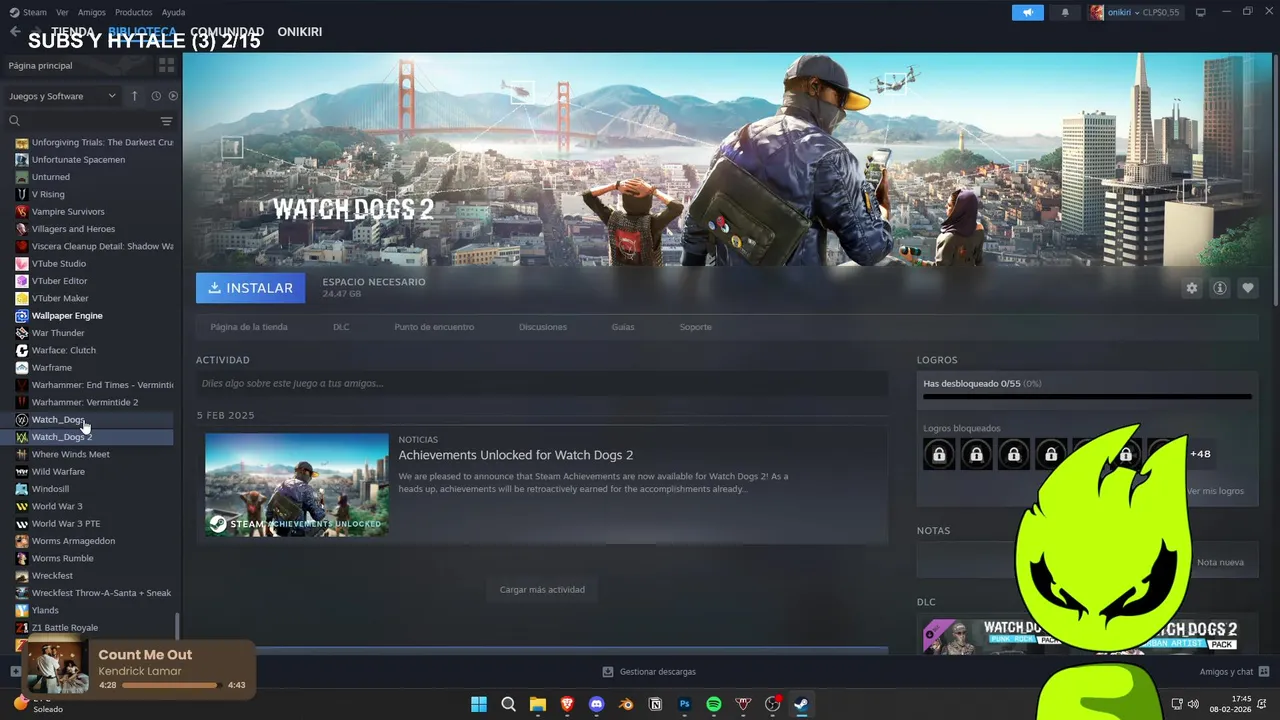Screen dimensions: 1280x720
Task: Click the library search magnifier icon
Action: point(14,121)
